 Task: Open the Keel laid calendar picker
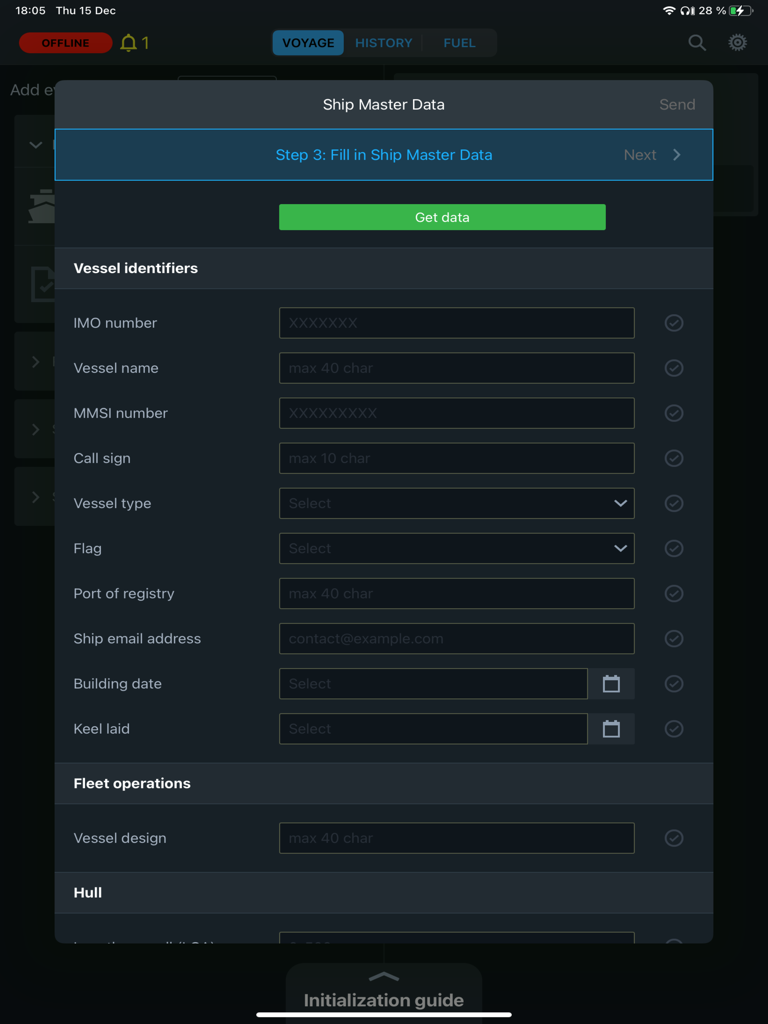coord(612,728)
